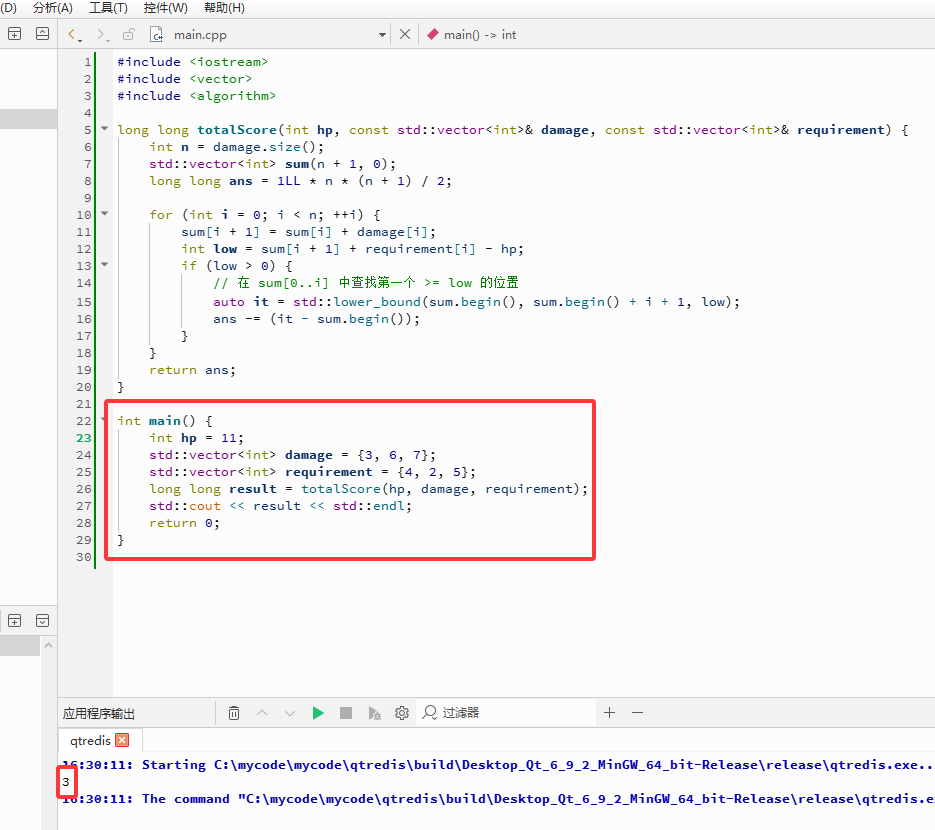
Task: Select the qtredis output tab
Action: pyautogui.click(x=90, y=741)
